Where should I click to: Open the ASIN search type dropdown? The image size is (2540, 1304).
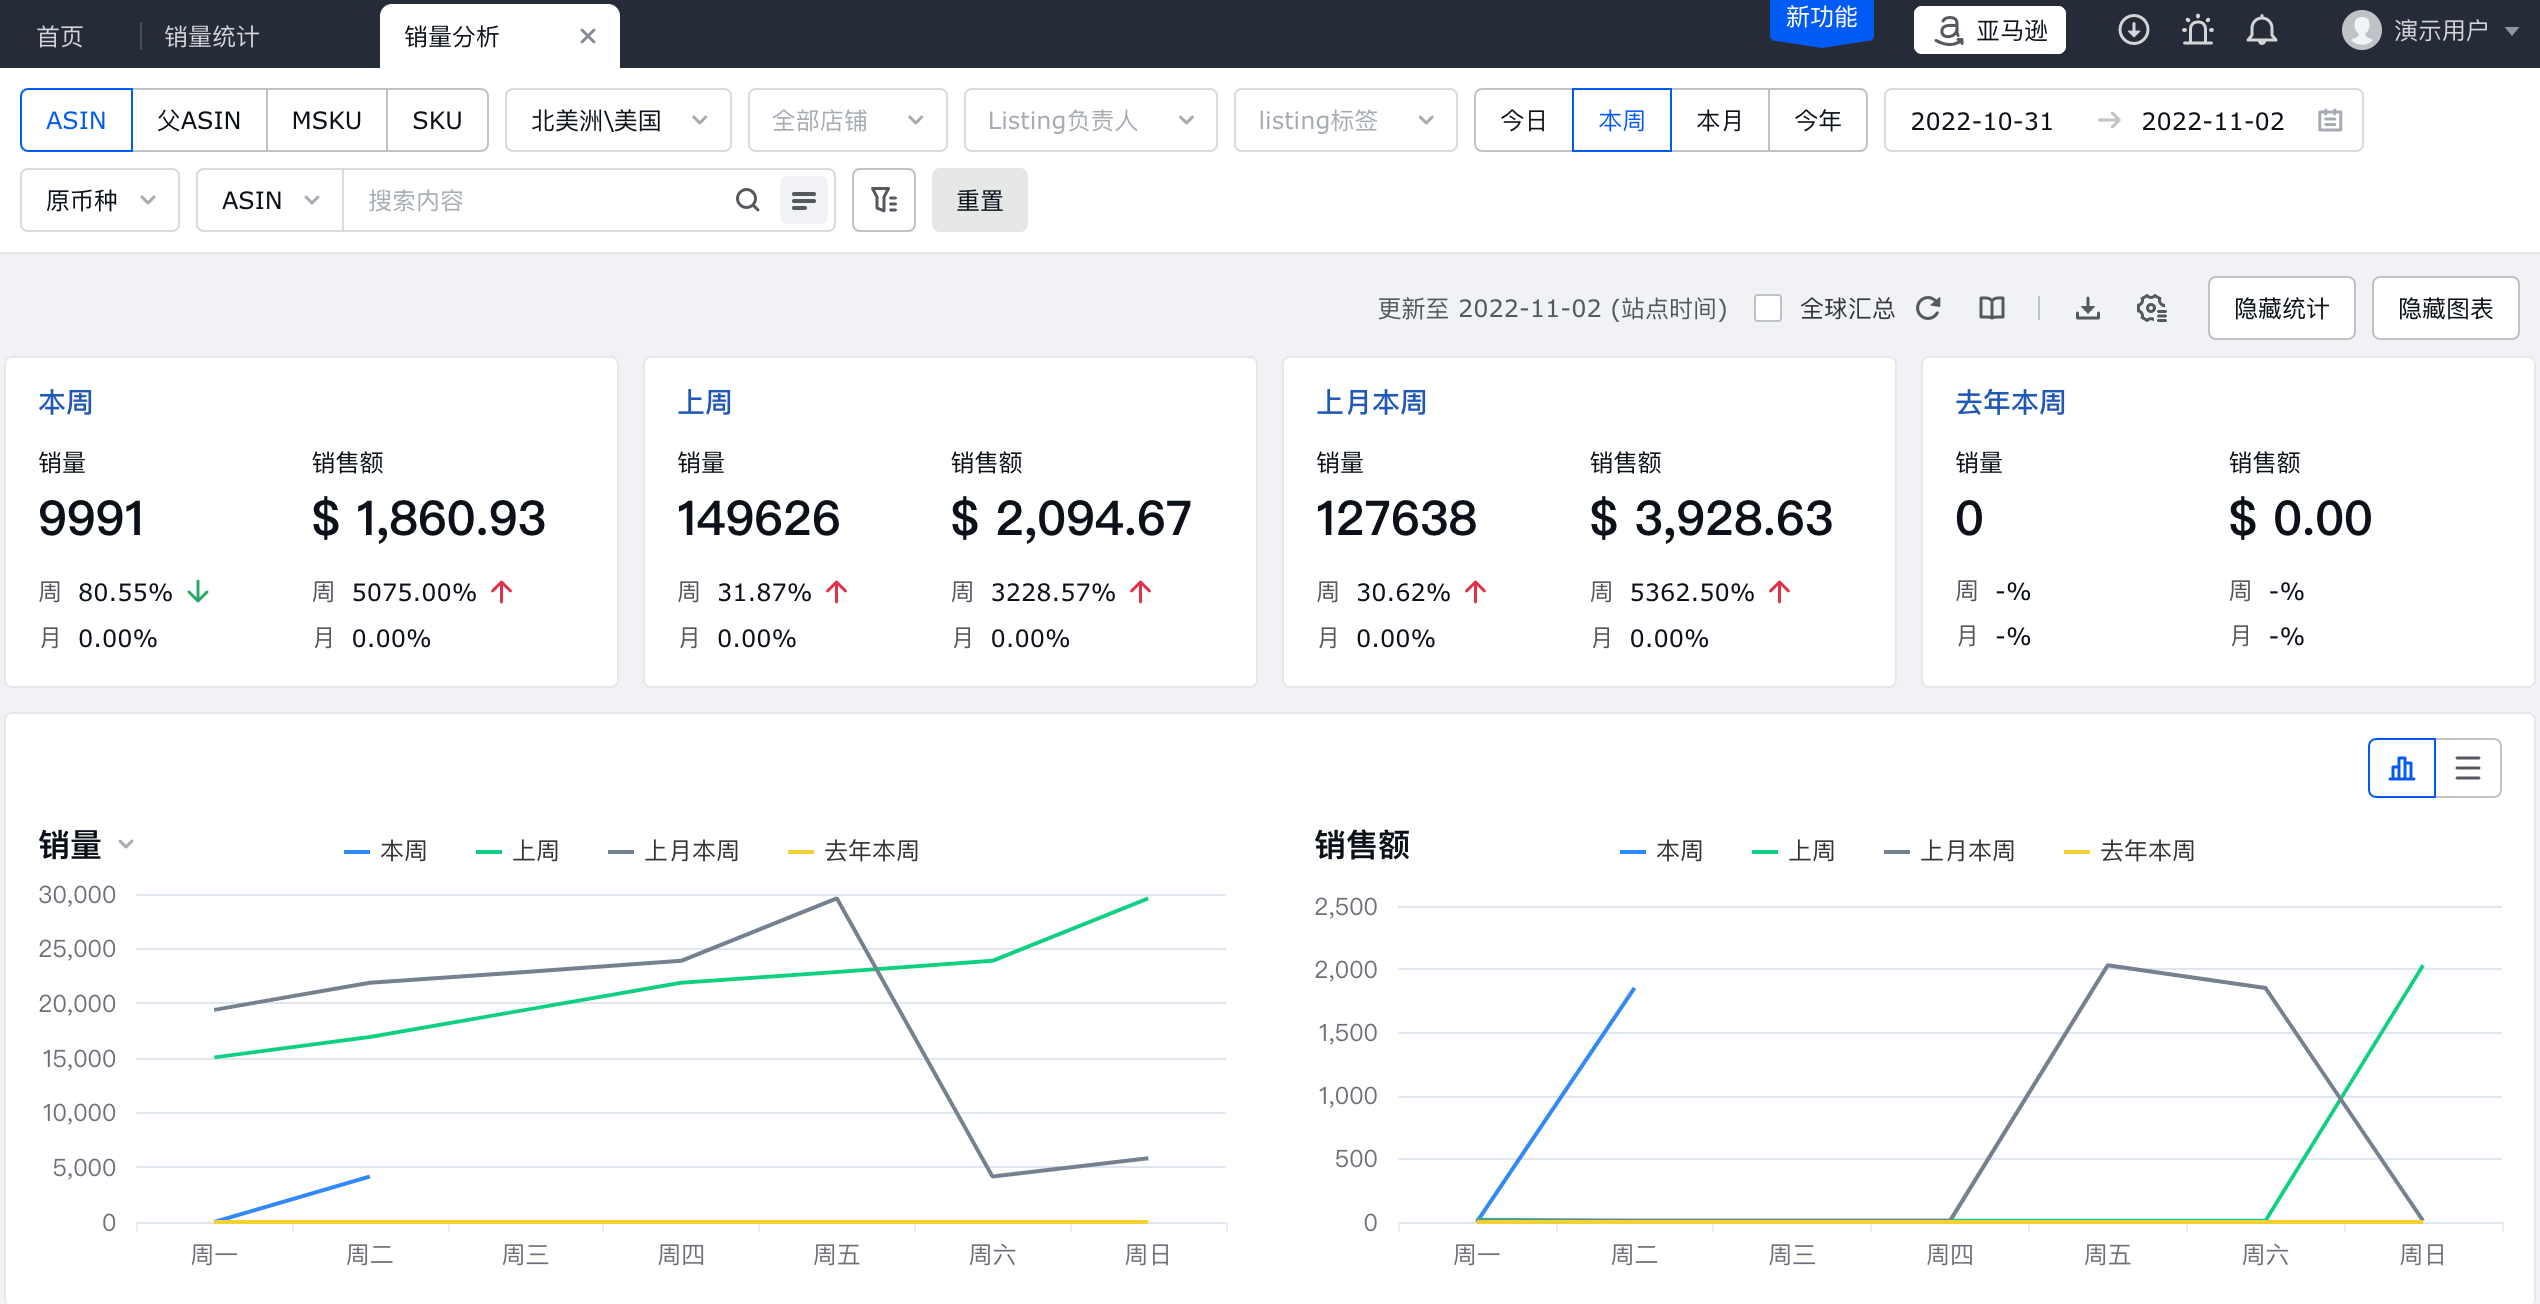(270, 200)
